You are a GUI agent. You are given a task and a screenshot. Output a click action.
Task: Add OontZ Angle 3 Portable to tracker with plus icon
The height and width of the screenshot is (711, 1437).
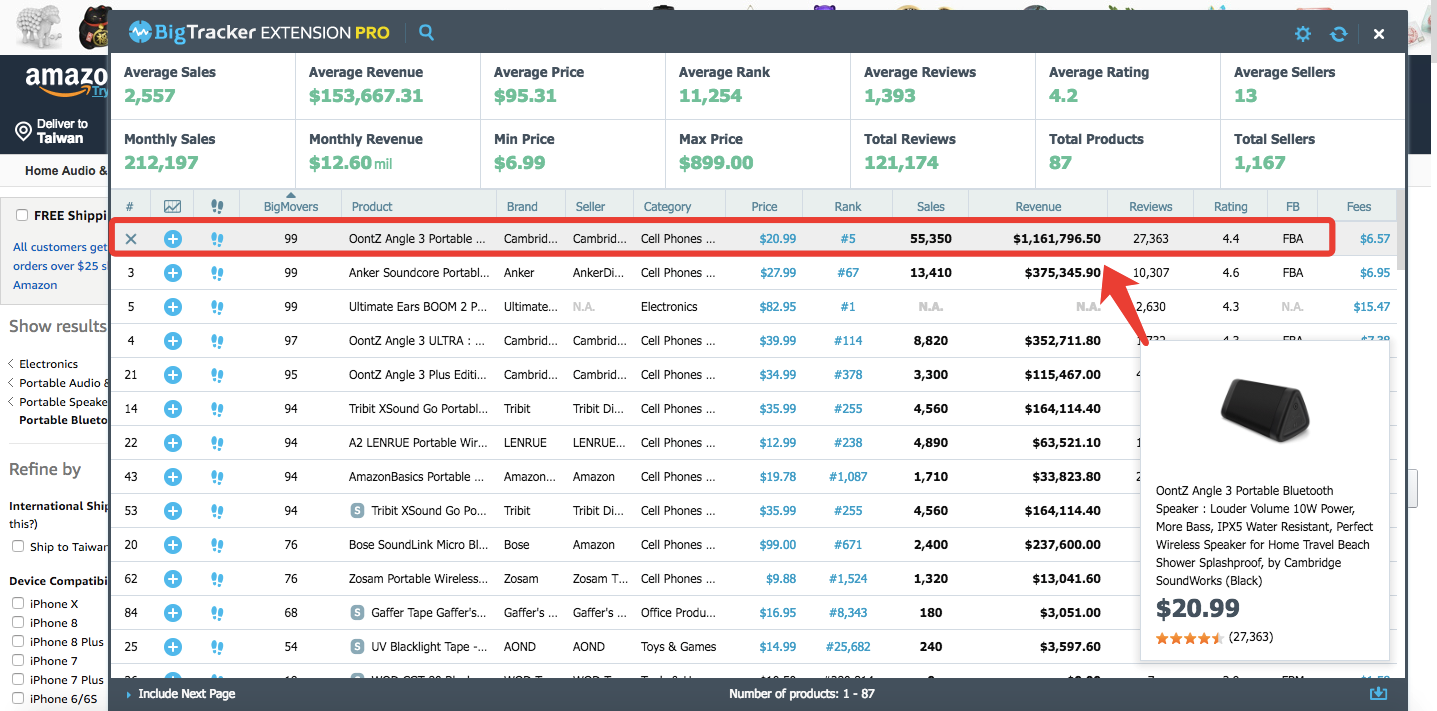(173, 239)
